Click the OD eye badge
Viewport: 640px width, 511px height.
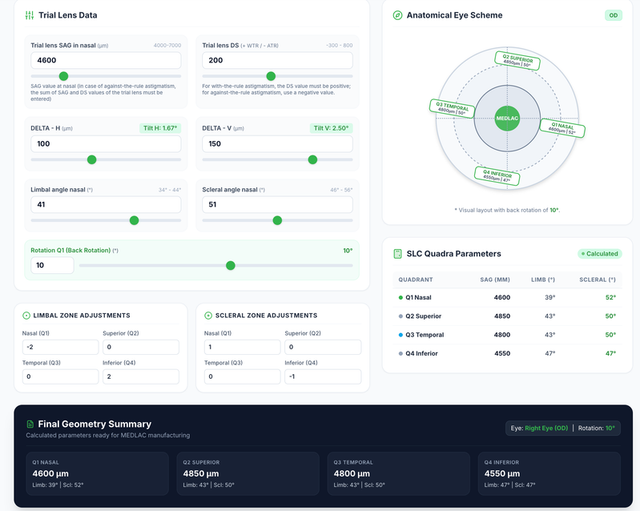(613, 16)
